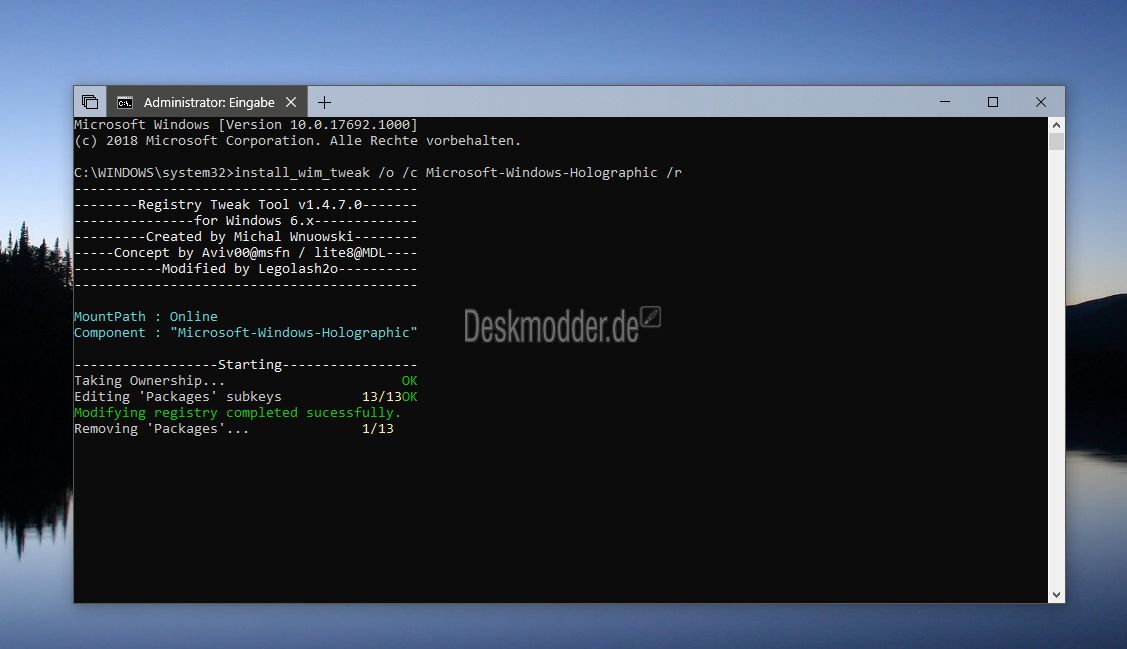Image resolution: width=1127 pixels, height=649 pixels.
Task: Click the 'Registry Tweak Tool v1.4.7.0' line
Action: coord(246,205)
